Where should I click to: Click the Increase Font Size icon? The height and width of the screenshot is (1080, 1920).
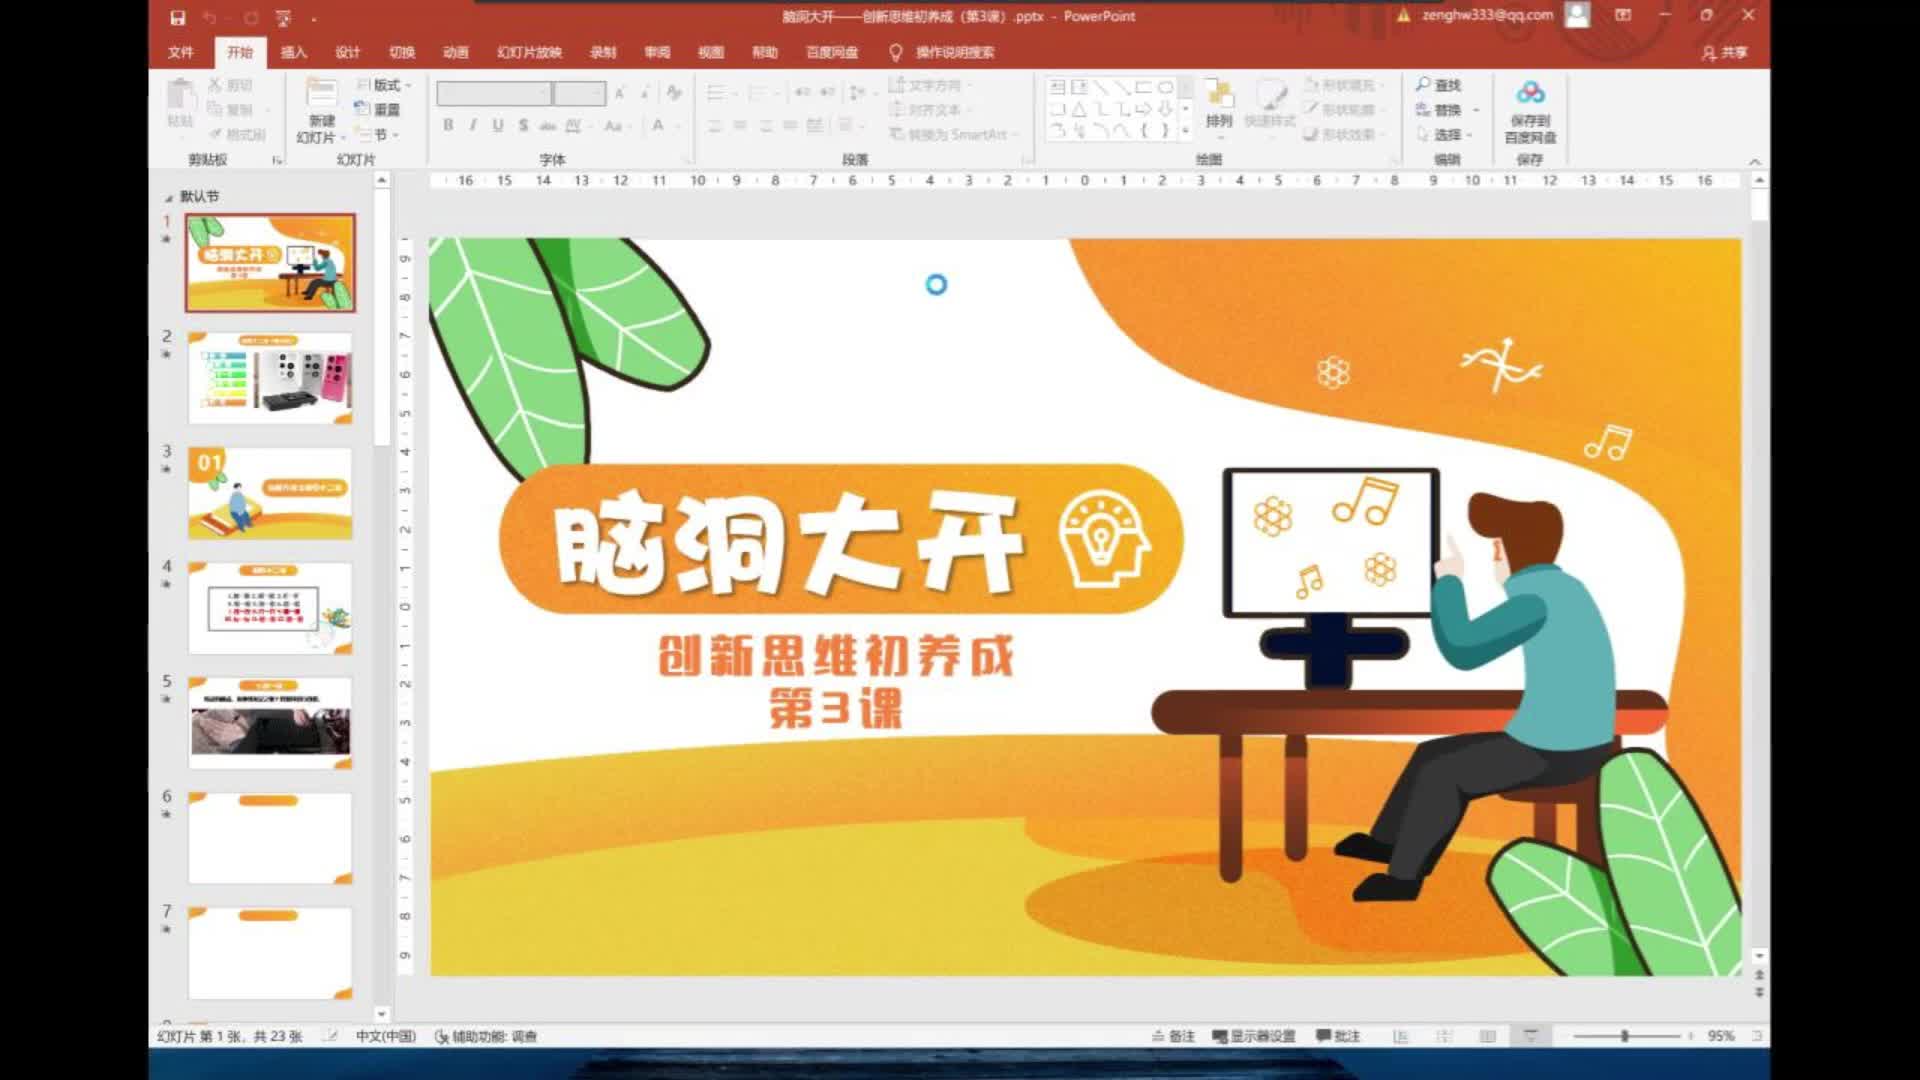point(620,93)
